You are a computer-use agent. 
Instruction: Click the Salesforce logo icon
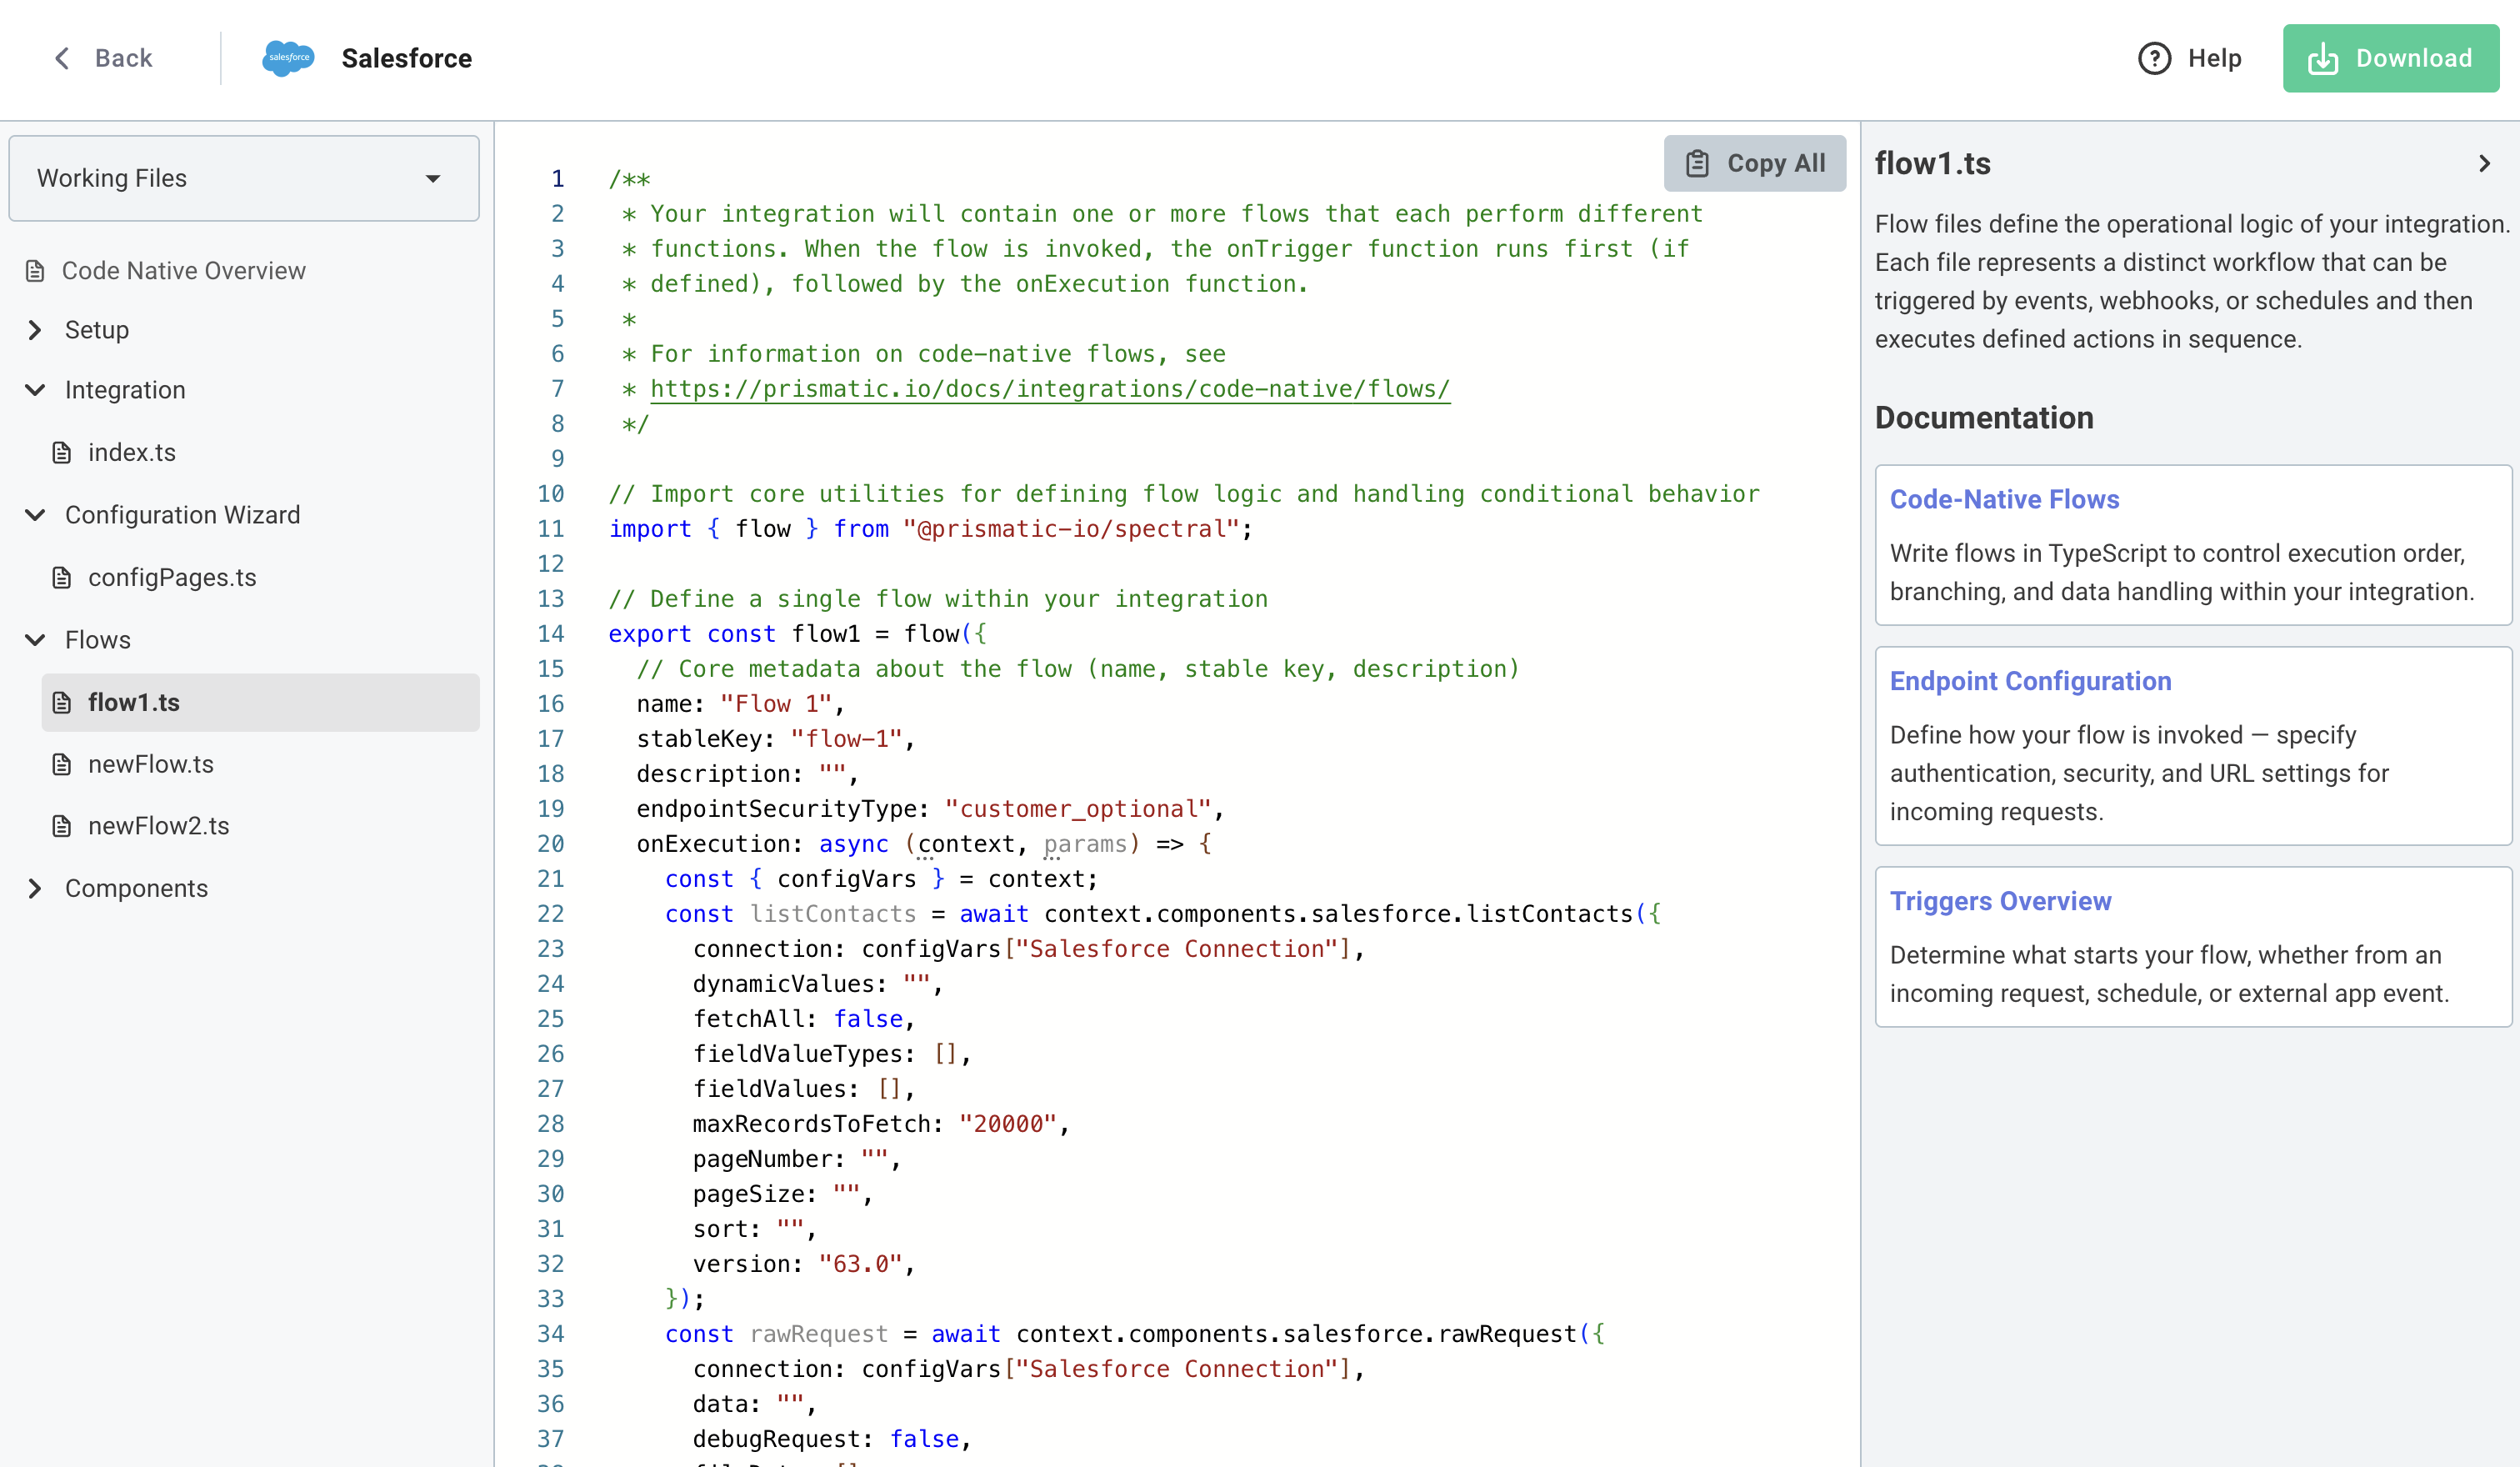pyautogui.click(x=287, y=58)
